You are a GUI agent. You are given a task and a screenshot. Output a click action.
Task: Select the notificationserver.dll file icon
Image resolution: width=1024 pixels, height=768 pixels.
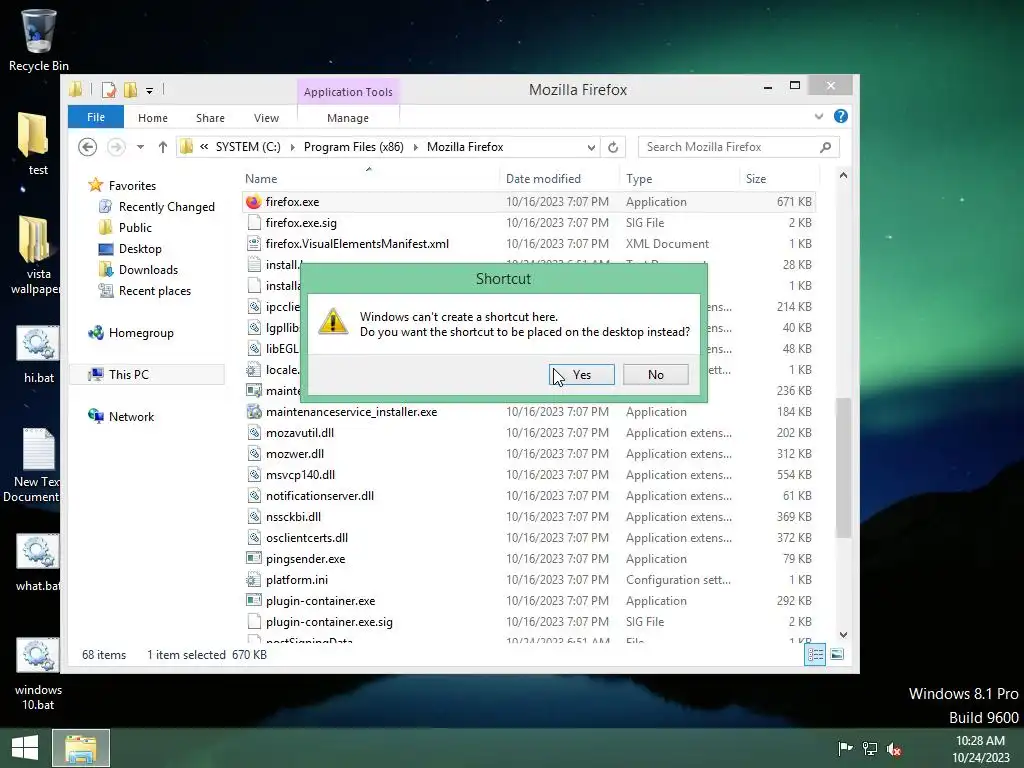[x=254, y=496]
